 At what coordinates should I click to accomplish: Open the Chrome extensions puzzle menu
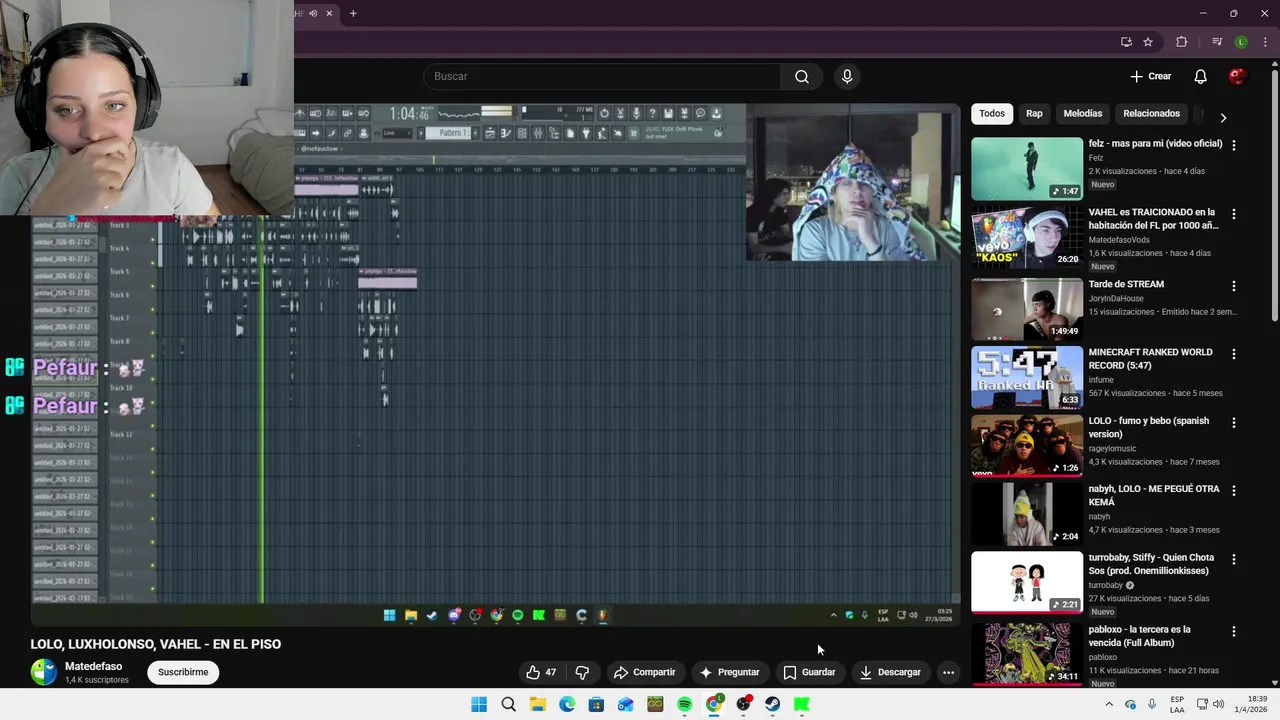click(1181, 42)
